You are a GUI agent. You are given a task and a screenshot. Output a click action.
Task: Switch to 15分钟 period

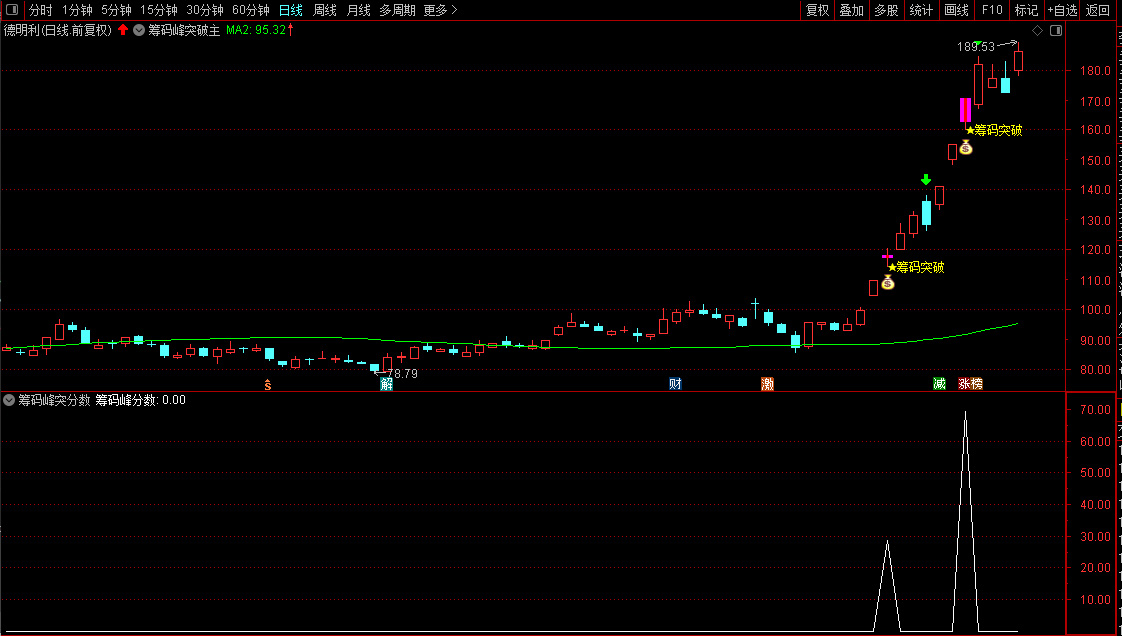pos(158,10)
